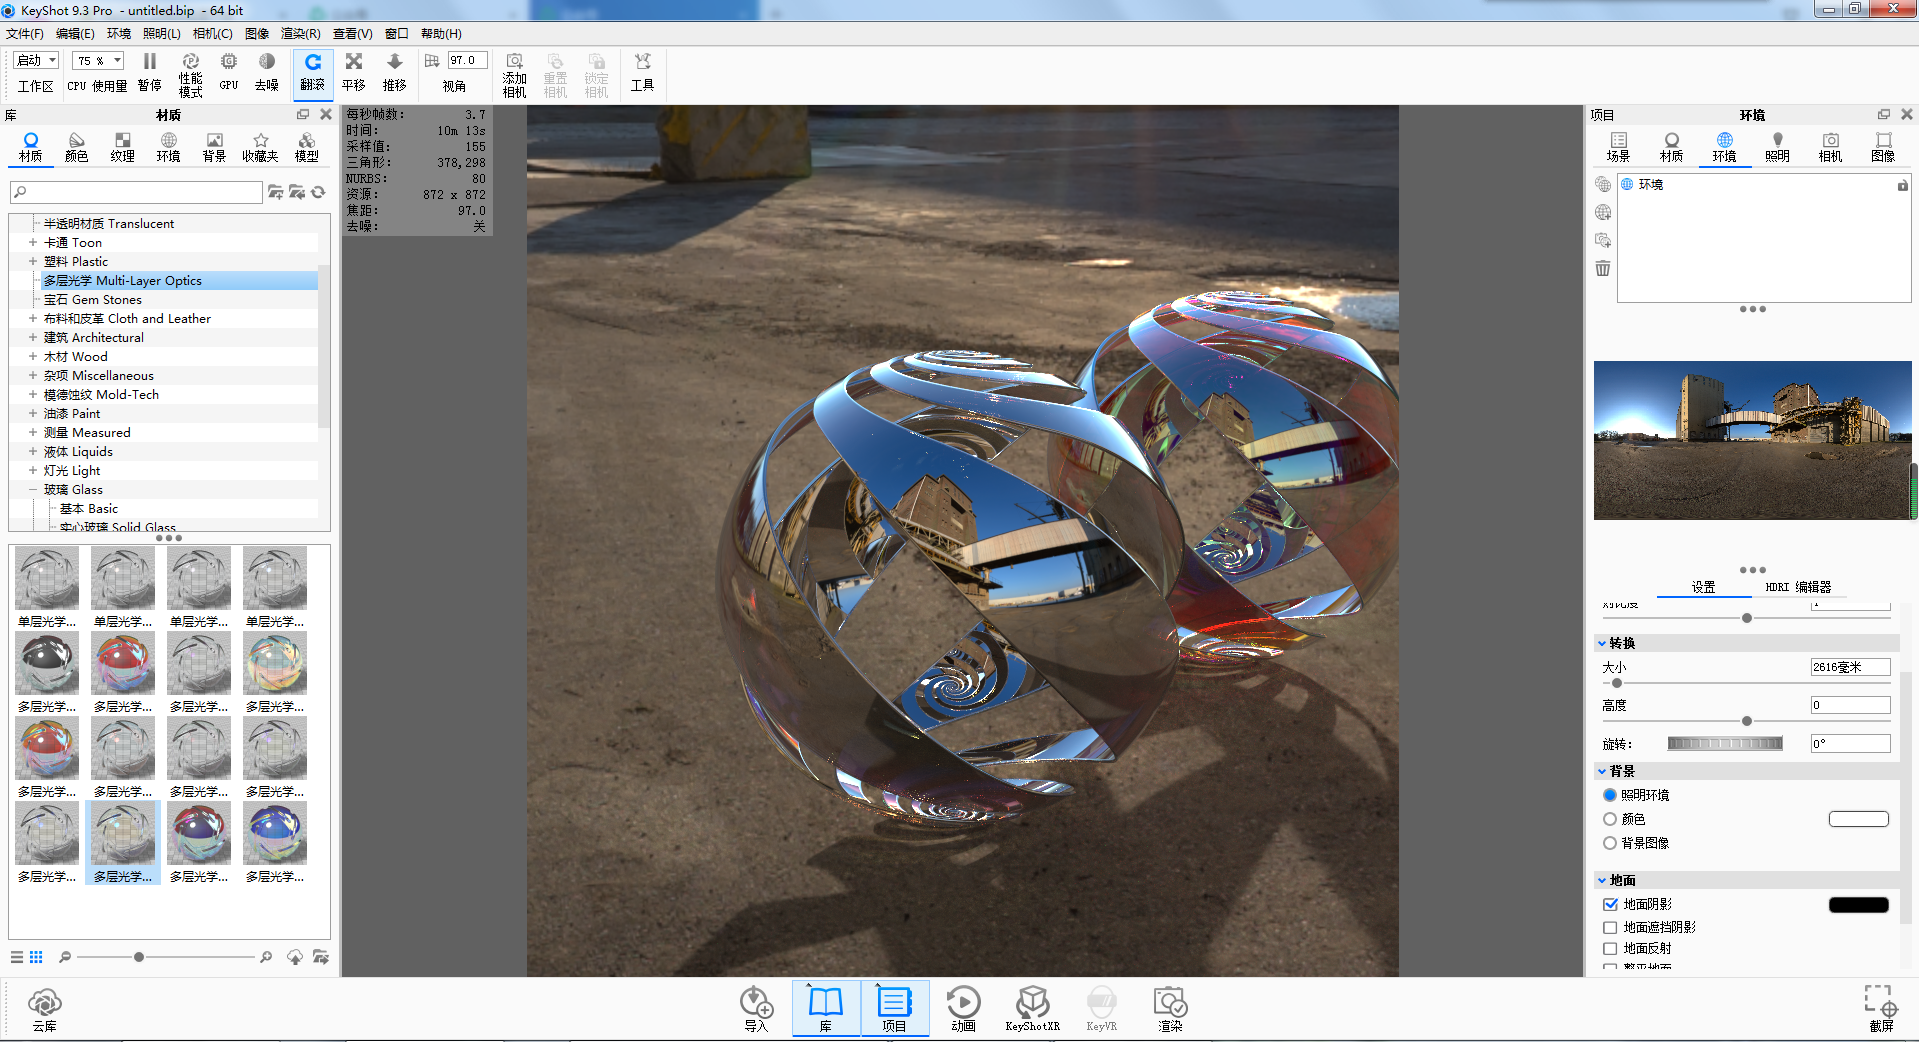Viewport: 1919px width, 1042px height.
Task: Switch to the HDRI 编辑器 tab
Action: point(1798,587)
